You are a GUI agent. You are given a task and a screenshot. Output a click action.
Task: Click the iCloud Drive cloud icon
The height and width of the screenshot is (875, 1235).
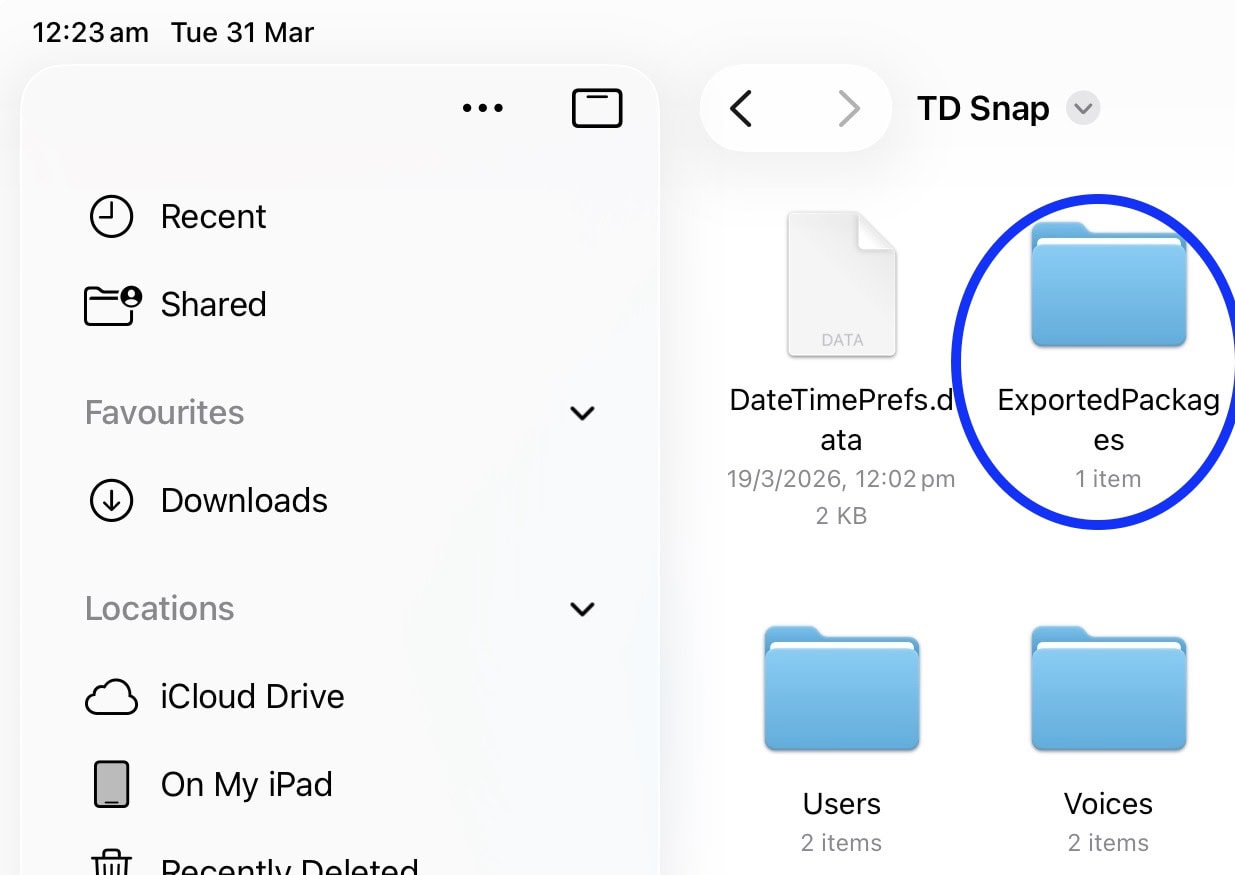(x=111, y=696)
